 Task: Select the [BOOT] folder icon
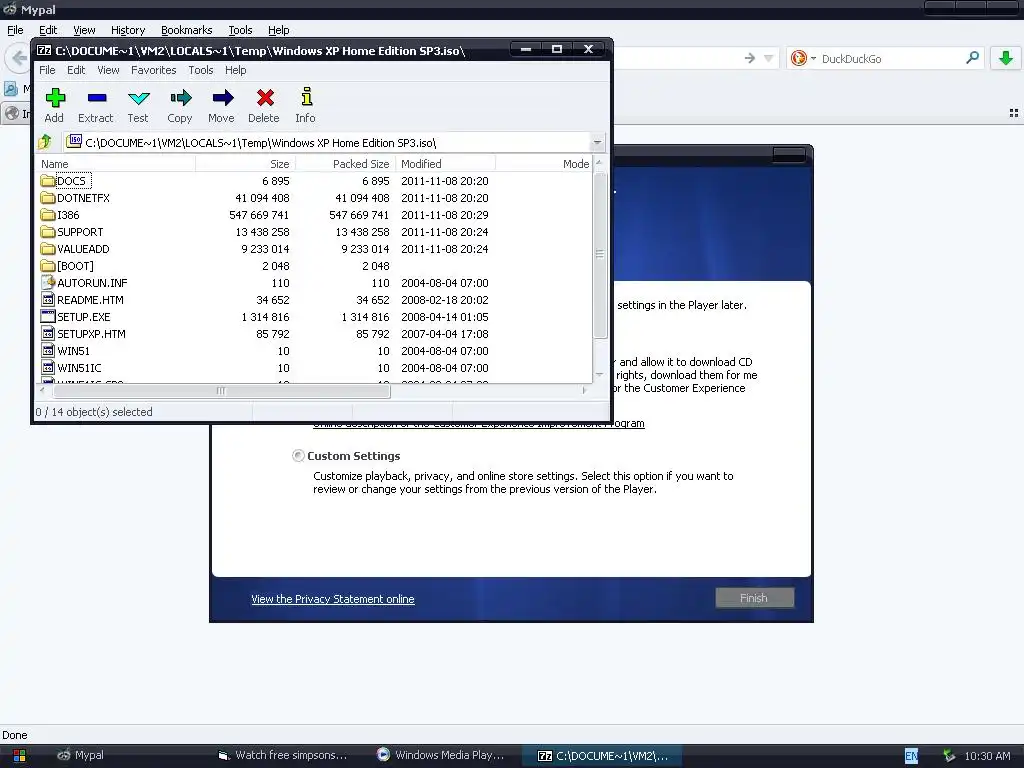pyautogui.click(x=48, y=265)
